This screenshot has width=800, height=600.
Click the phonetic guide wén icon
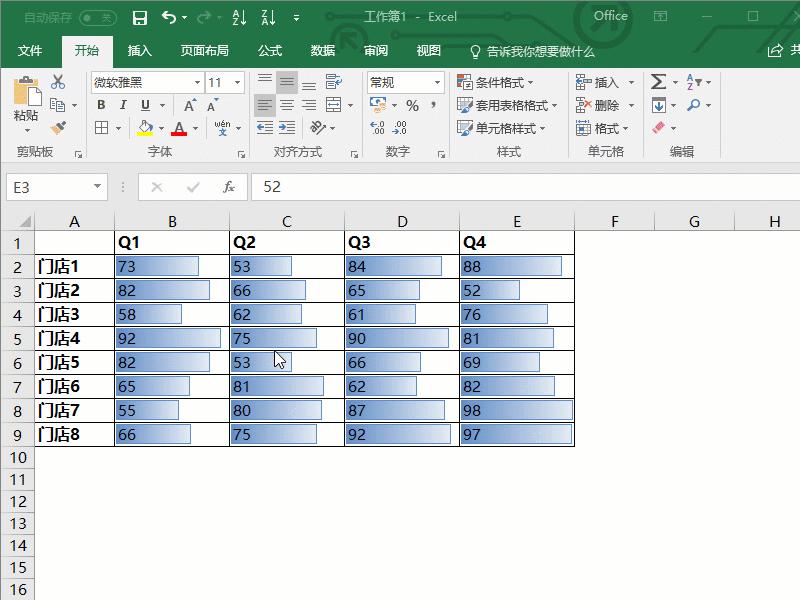point(222,128)
